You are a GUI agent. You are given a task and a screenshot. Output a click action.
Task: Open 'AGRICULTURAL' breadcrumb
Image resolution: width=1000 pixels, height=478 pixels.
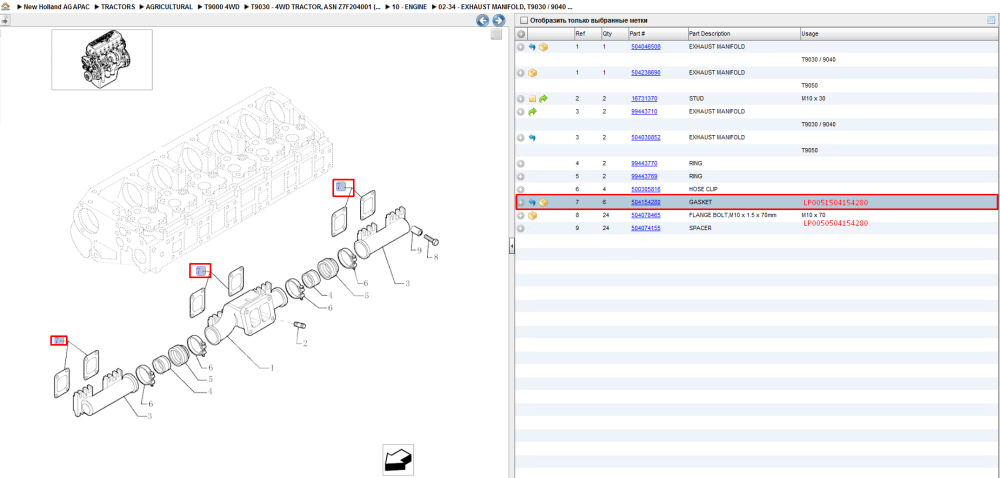coord(169,6)
